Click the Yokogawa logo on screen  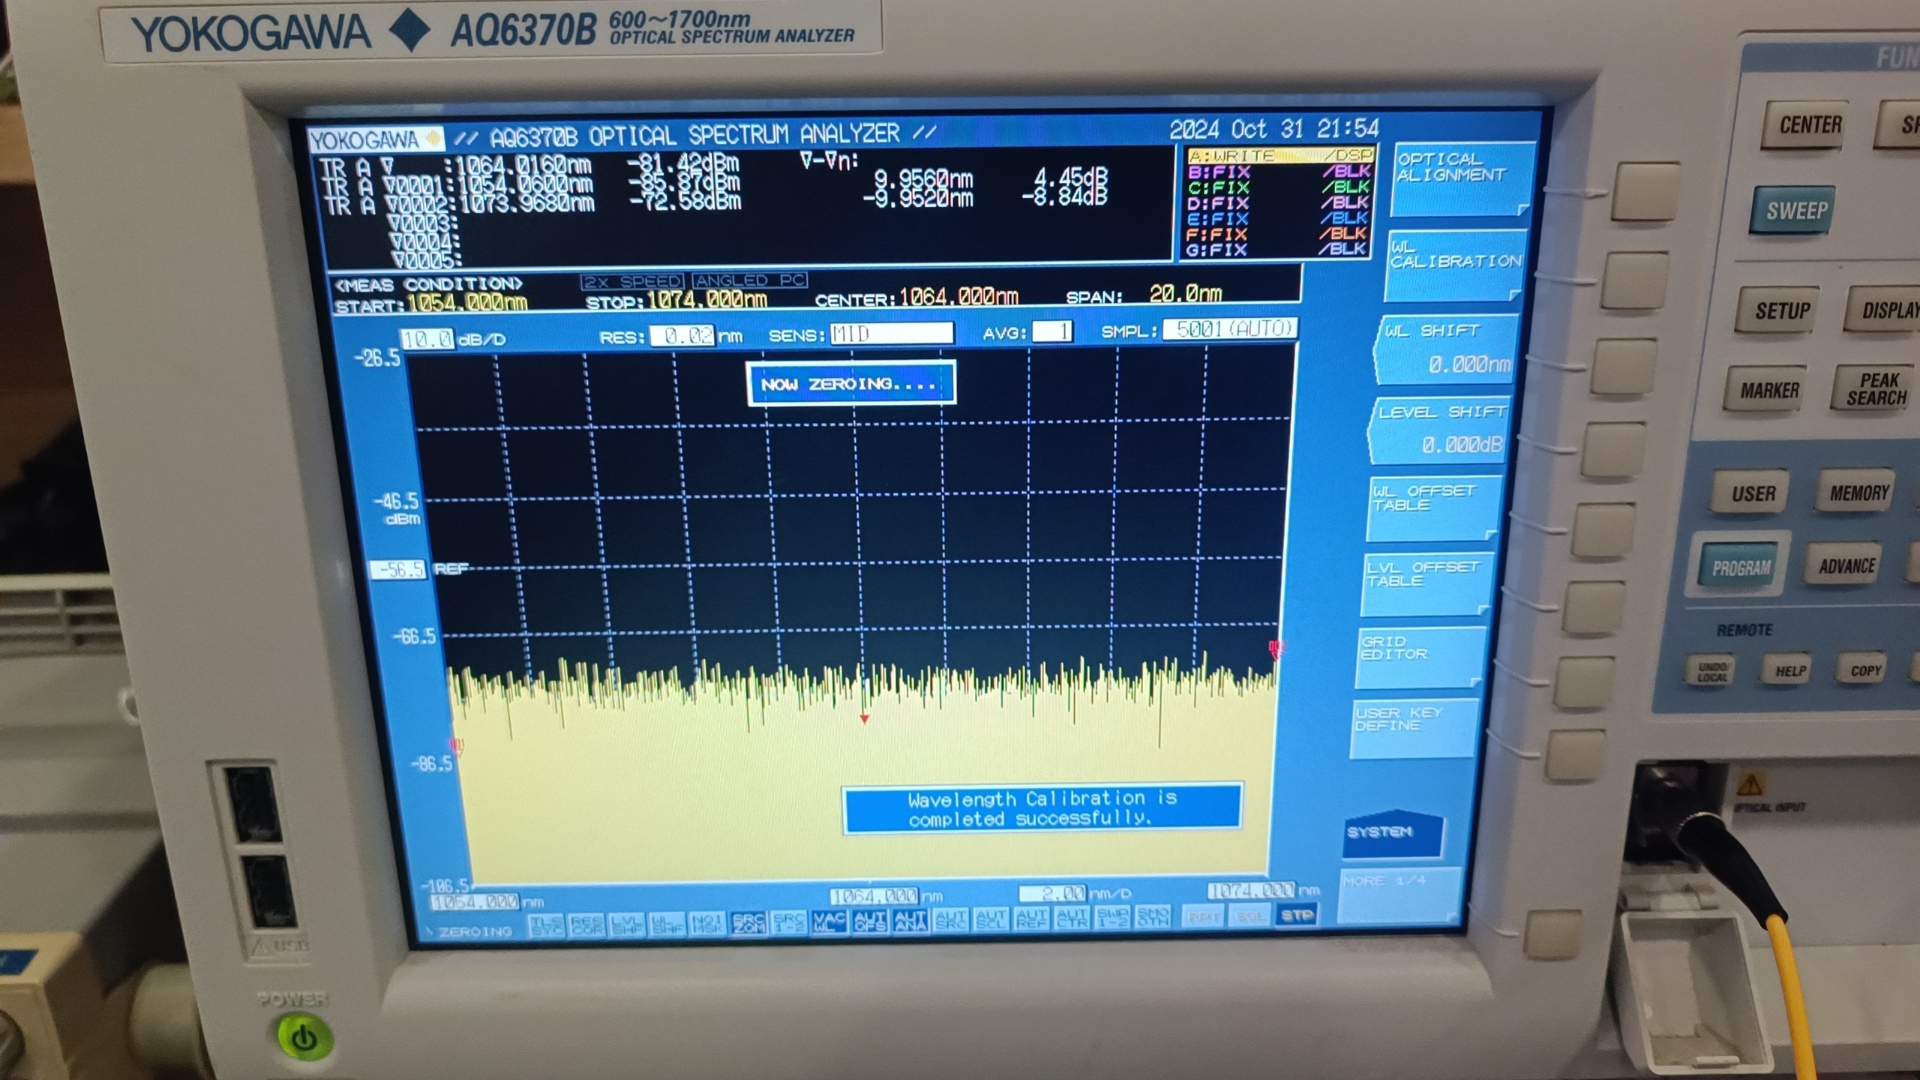point(375,140)
